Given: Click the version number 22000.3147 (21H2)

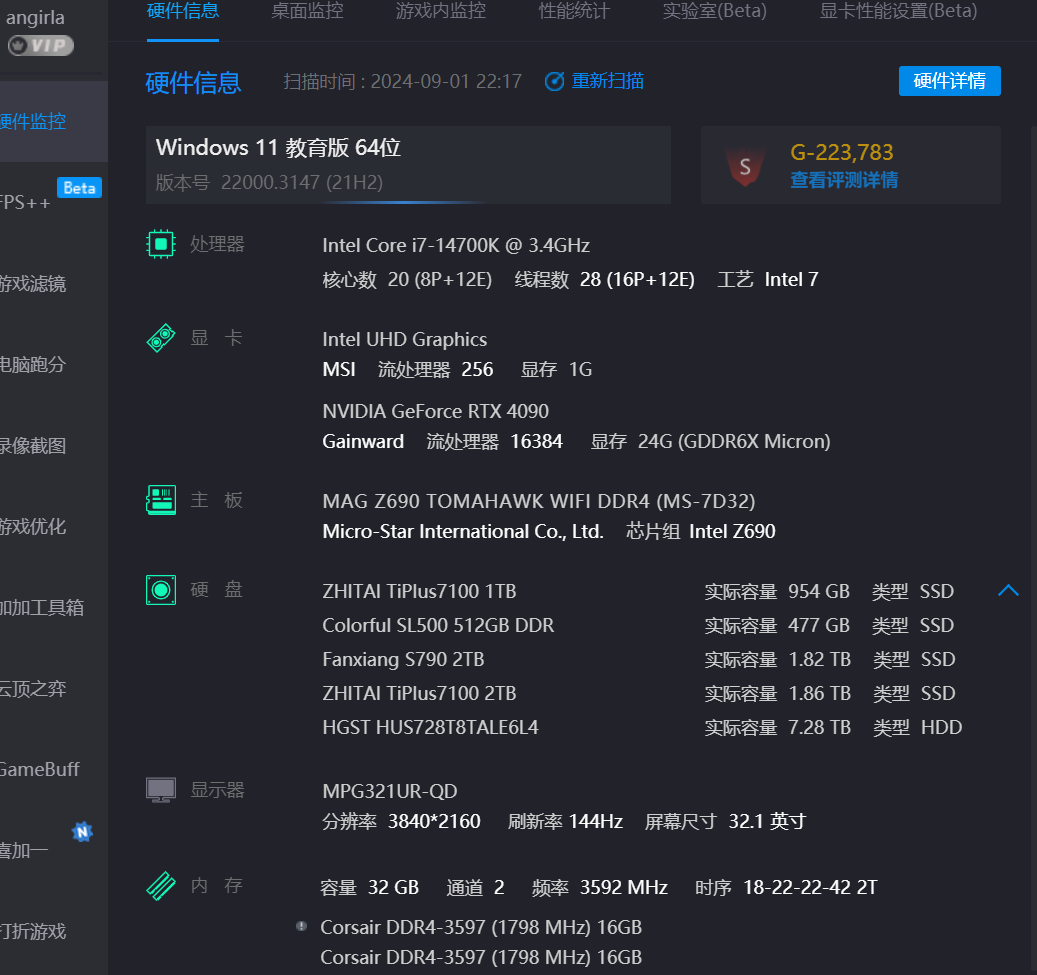Looking at the screenshot, I should (302, 183).
